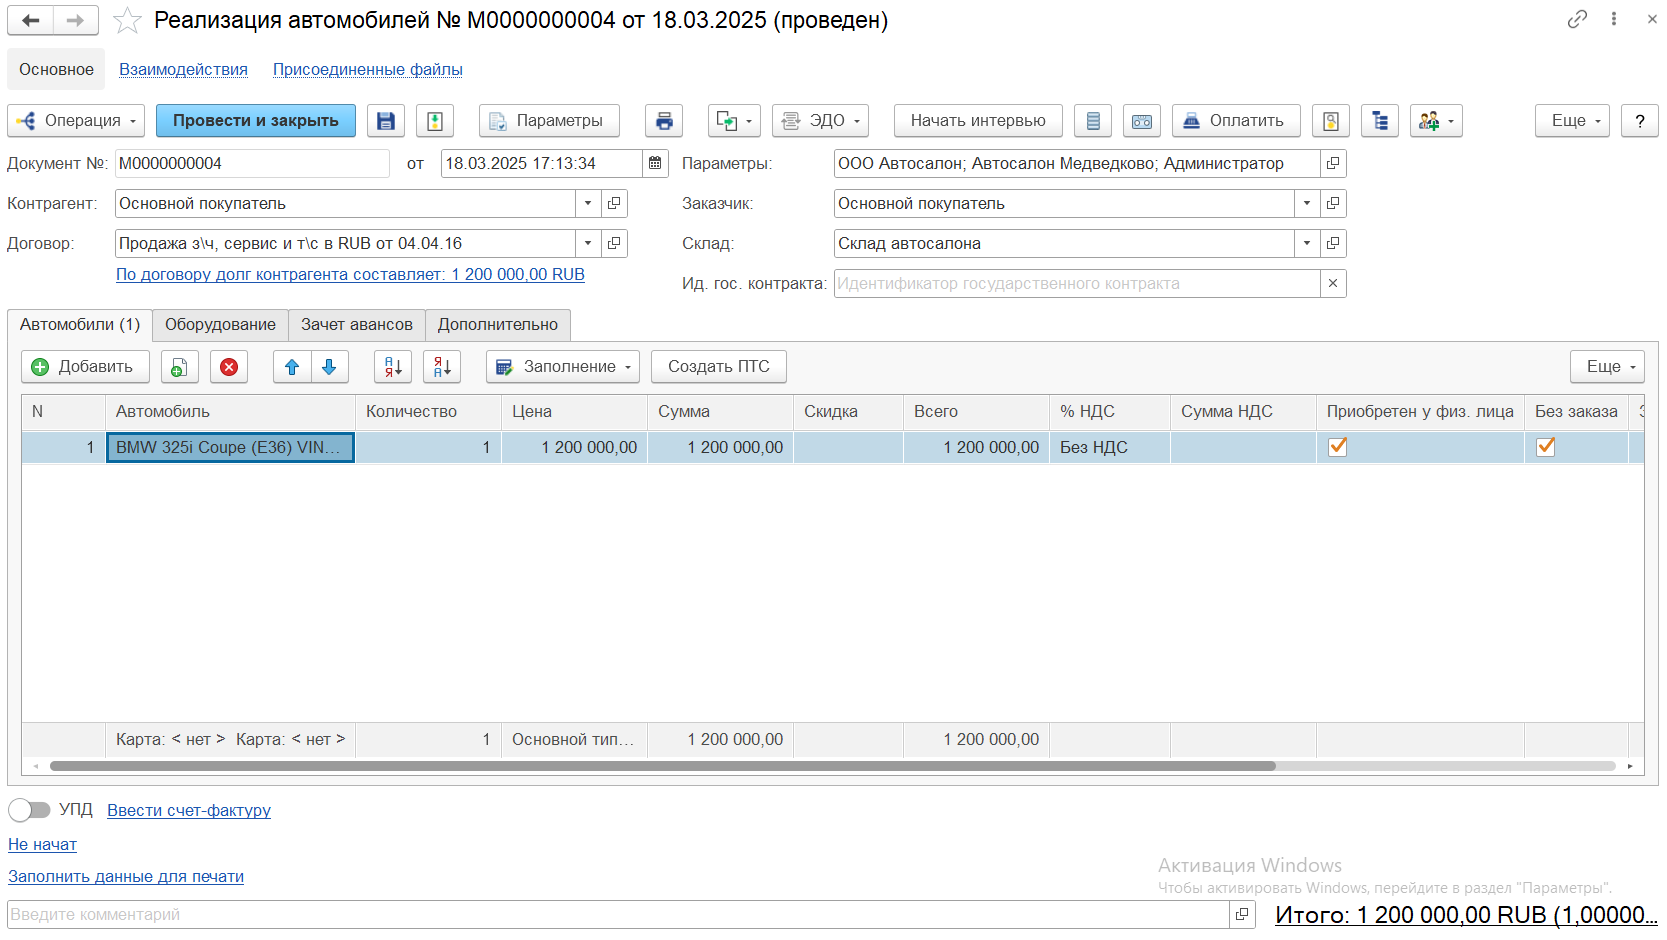Open the Склад card icon
The width and height of the screenshot is (1667, 940).
pos(1333,243)
